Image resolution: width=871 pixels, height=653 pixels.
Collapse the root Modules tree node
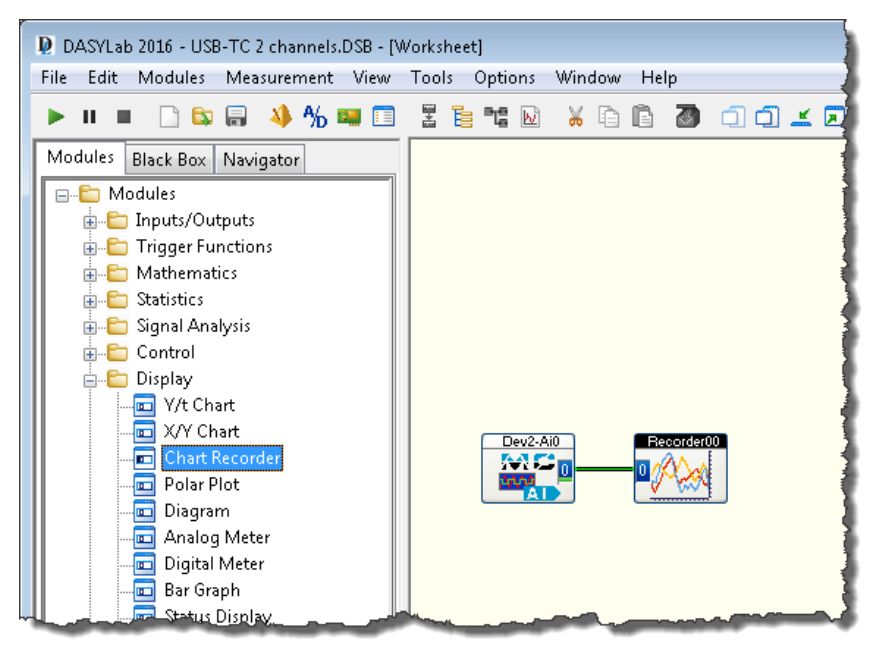[62, 194]
